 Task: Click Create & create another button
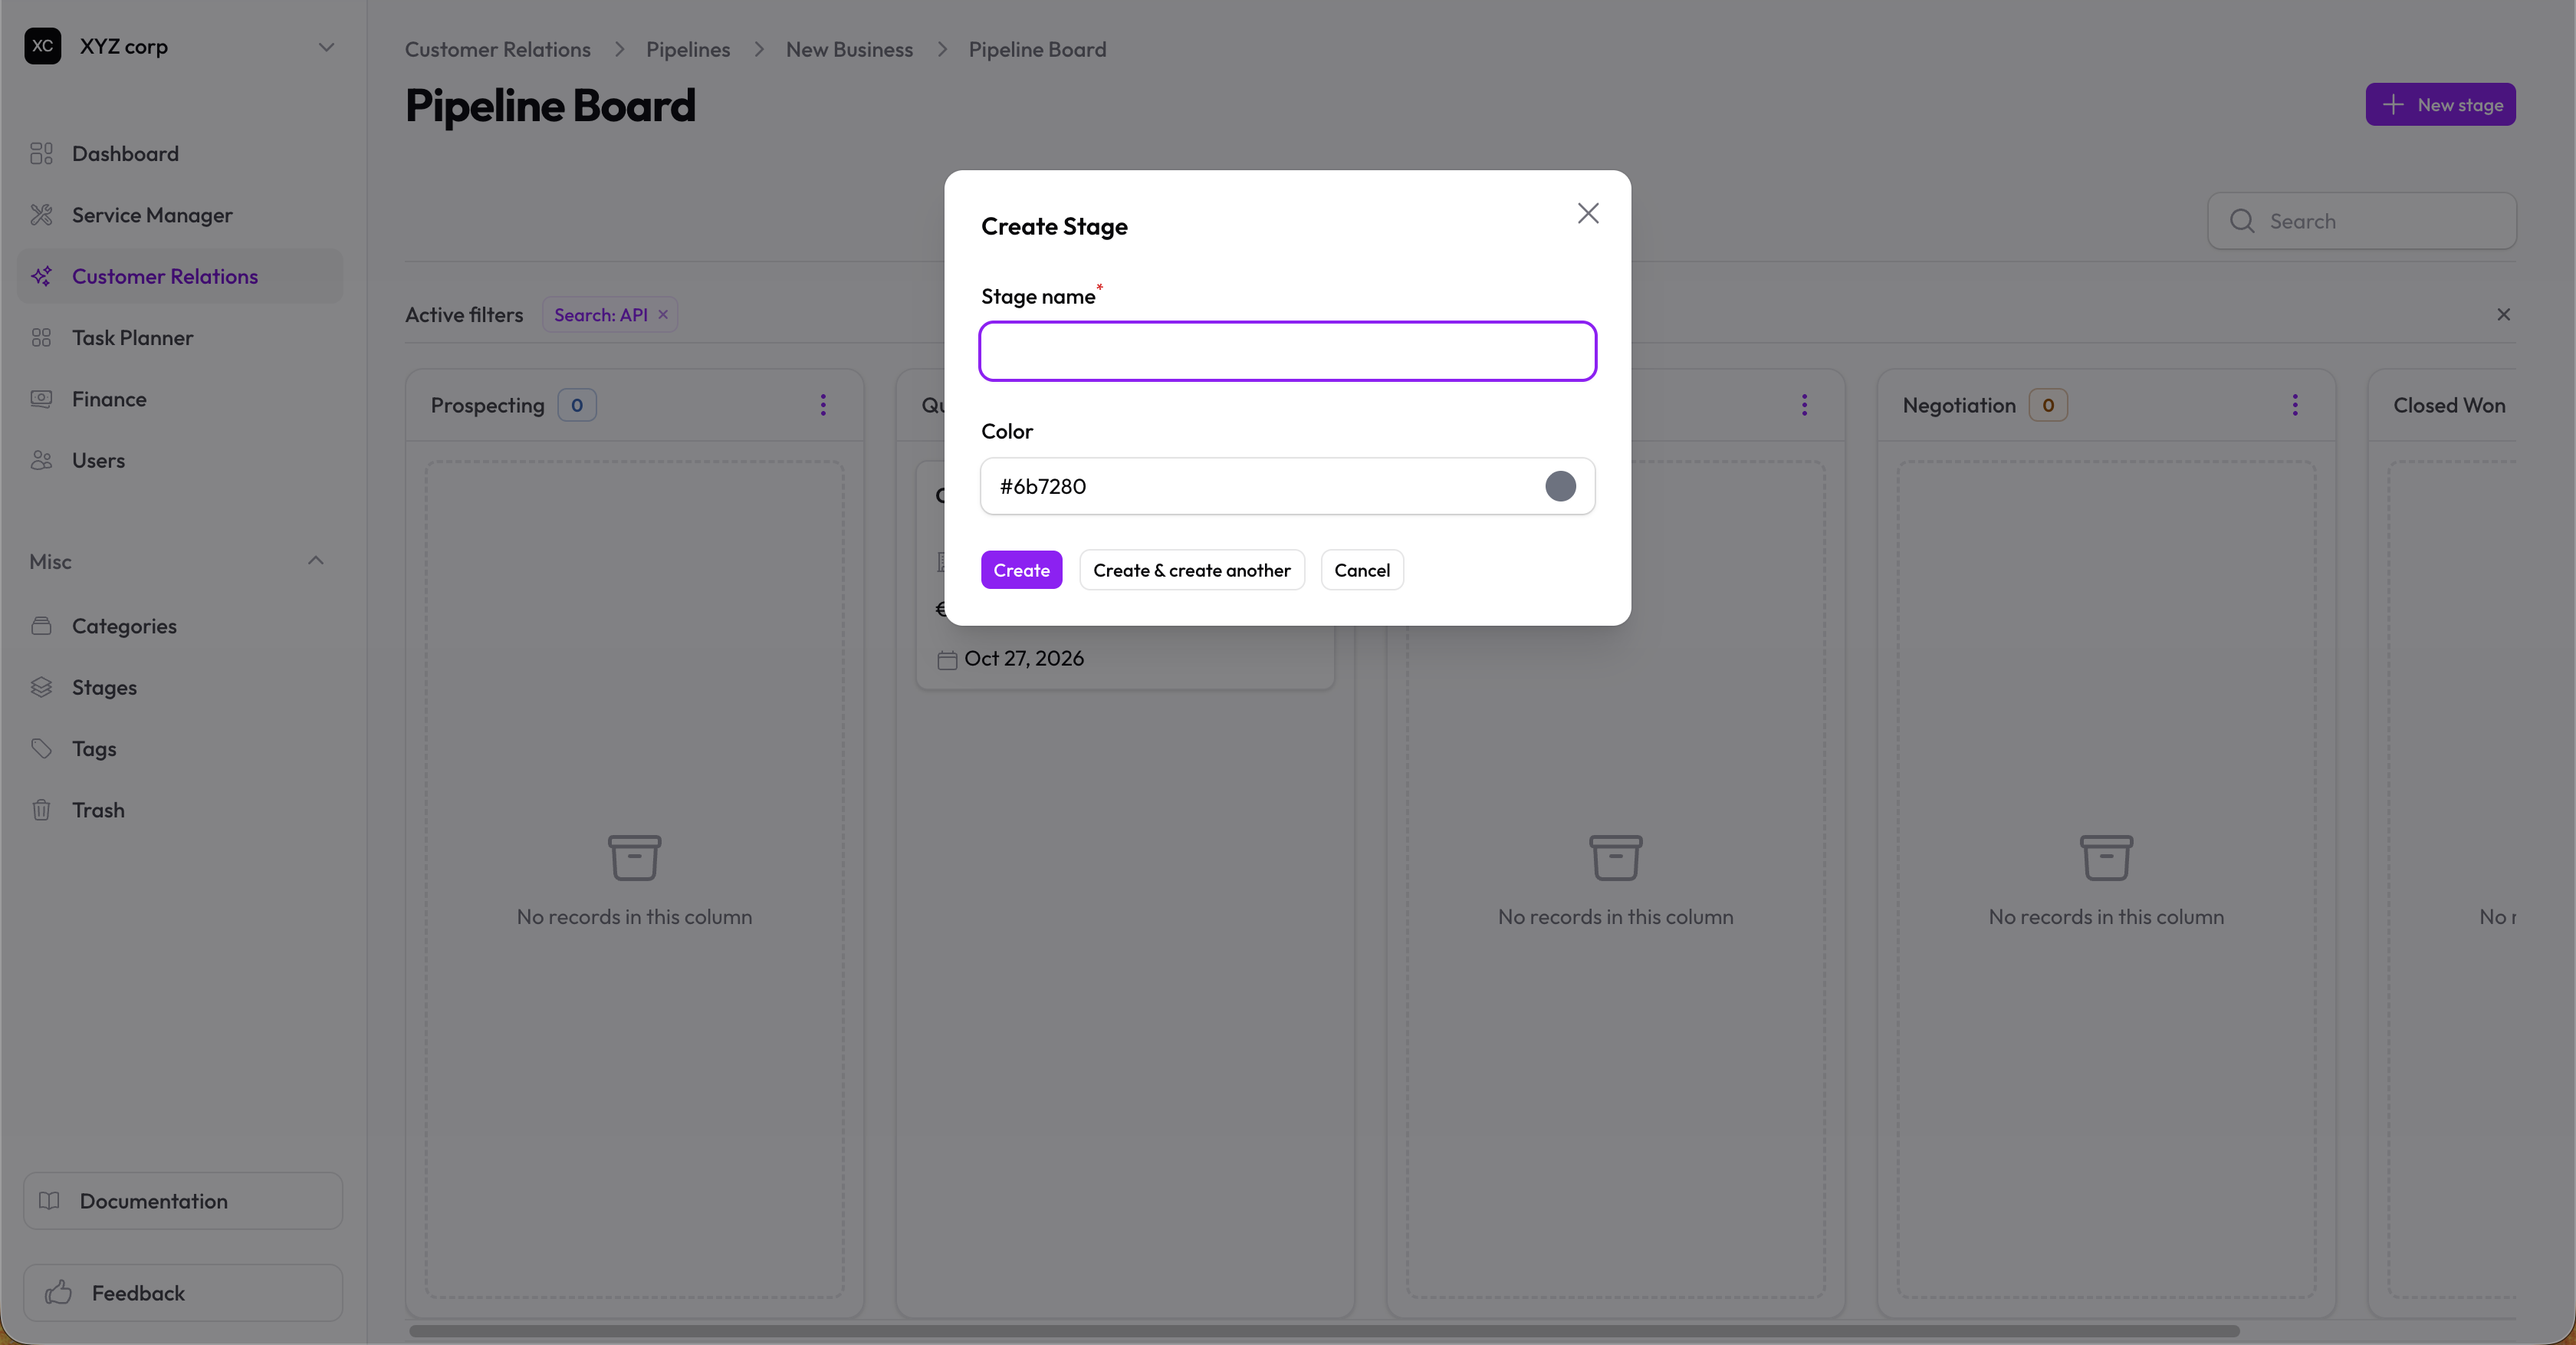(1191, 570)
